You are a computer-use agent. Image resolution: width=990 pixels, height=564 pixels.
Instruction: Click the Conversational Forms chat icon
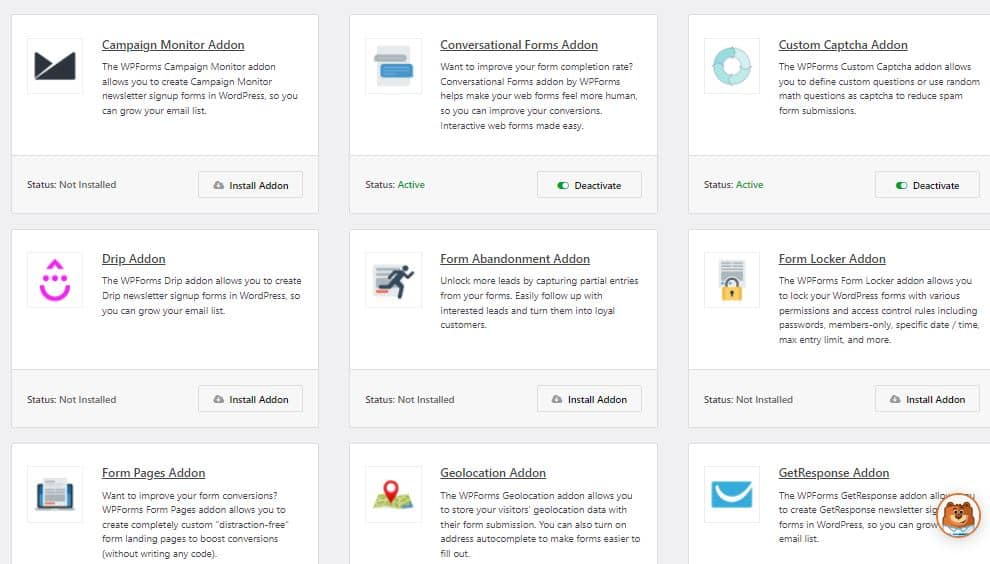click(x=393, y=66)
